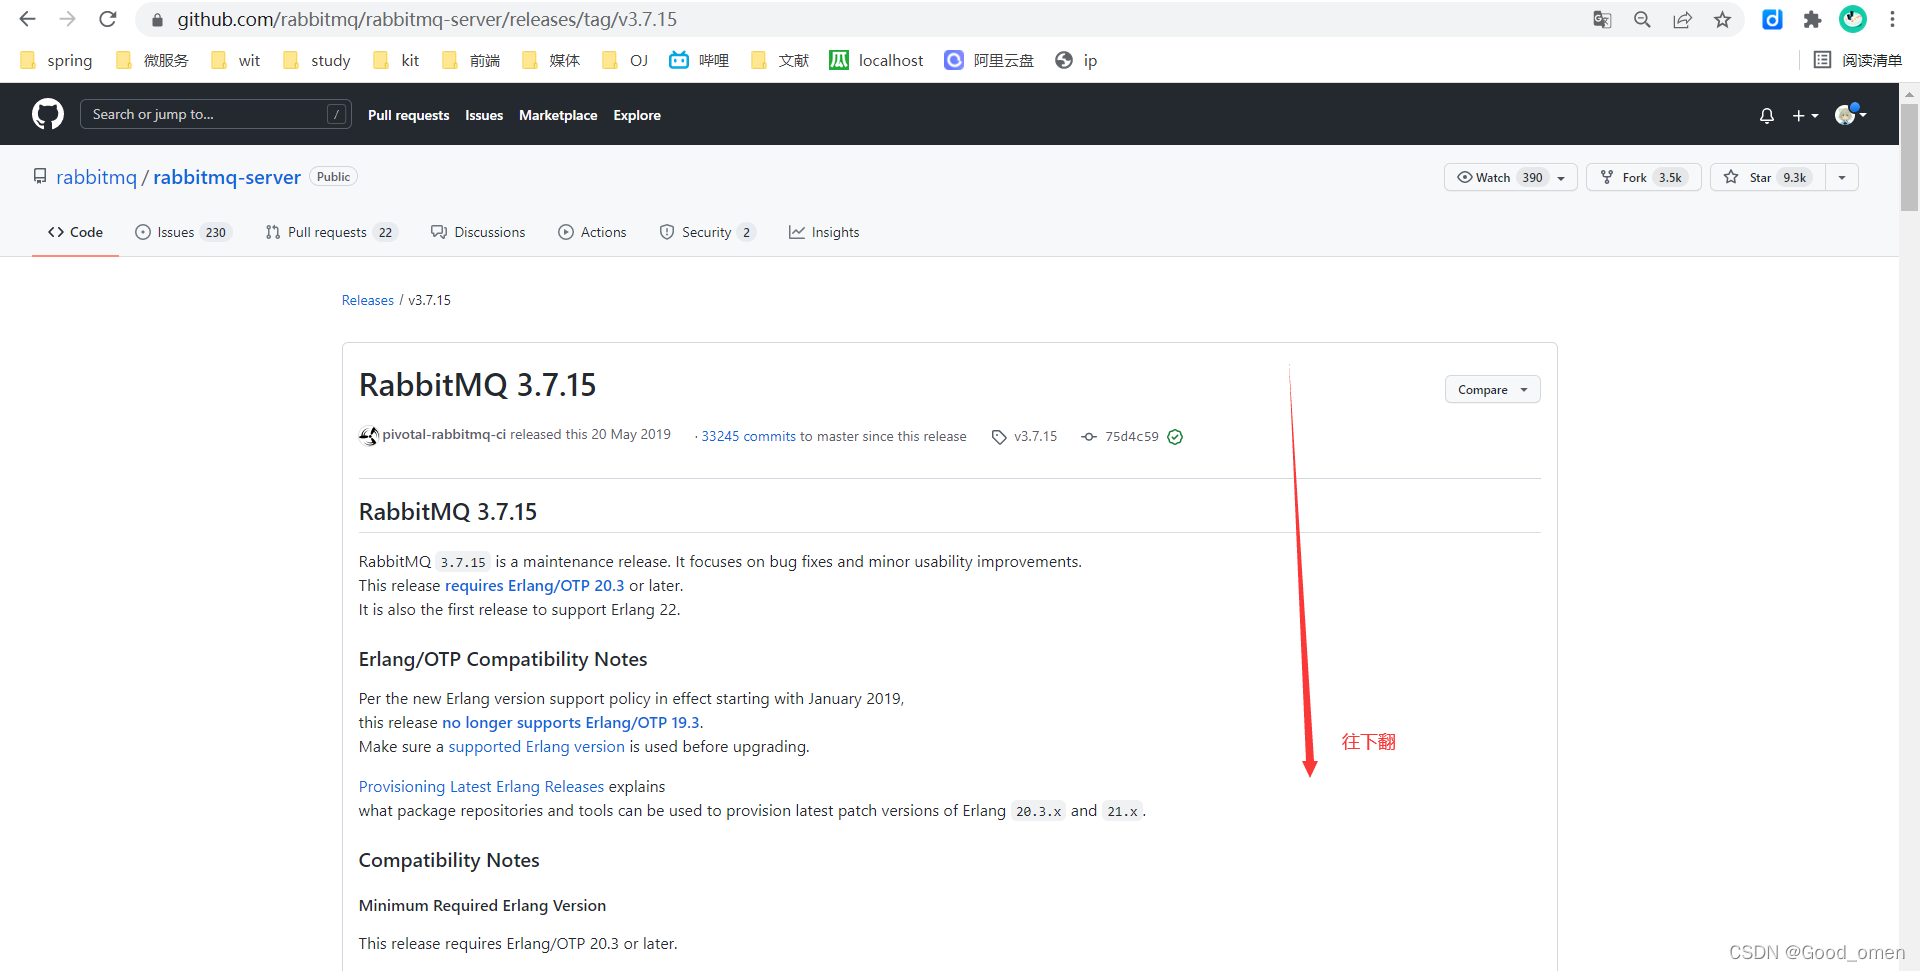Open the plus create-new dropdown
The image size is (1920, 971).
point(1805,116)
